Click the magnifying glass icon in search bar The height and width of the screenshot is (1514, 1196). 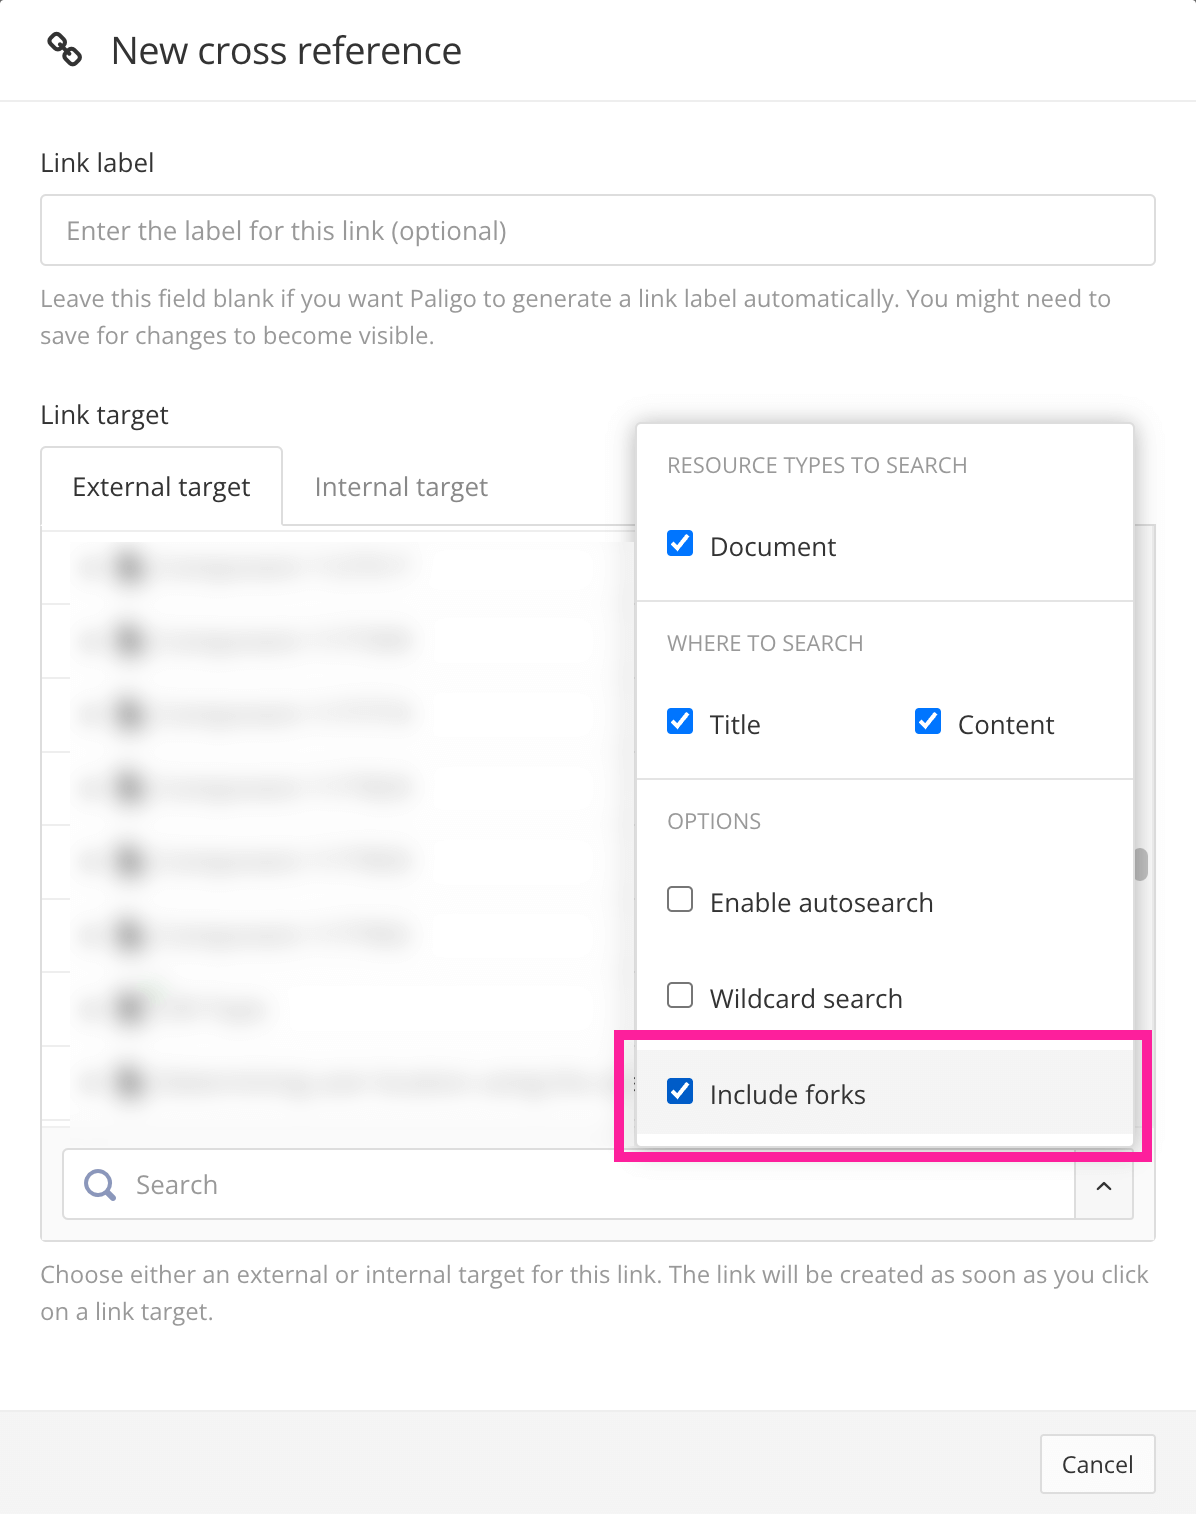click(98, 1184)
